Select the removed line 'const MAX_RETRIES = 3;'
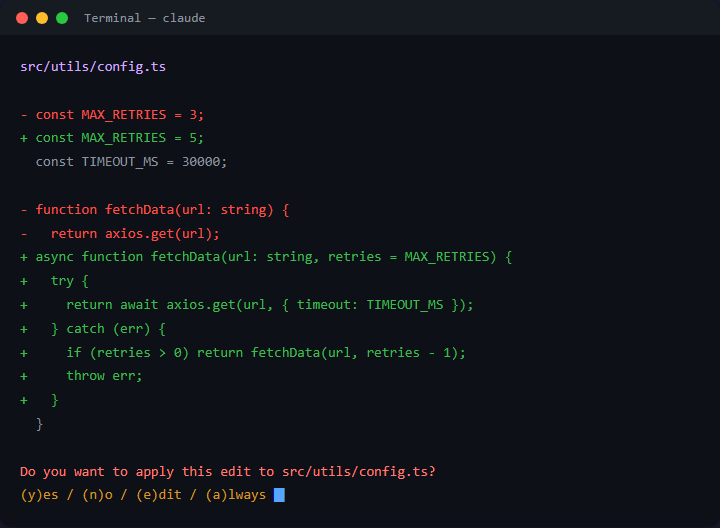Image resolution: width=720 pixels, height=528 pixels. pyautogui.click(x=112, y=115)
